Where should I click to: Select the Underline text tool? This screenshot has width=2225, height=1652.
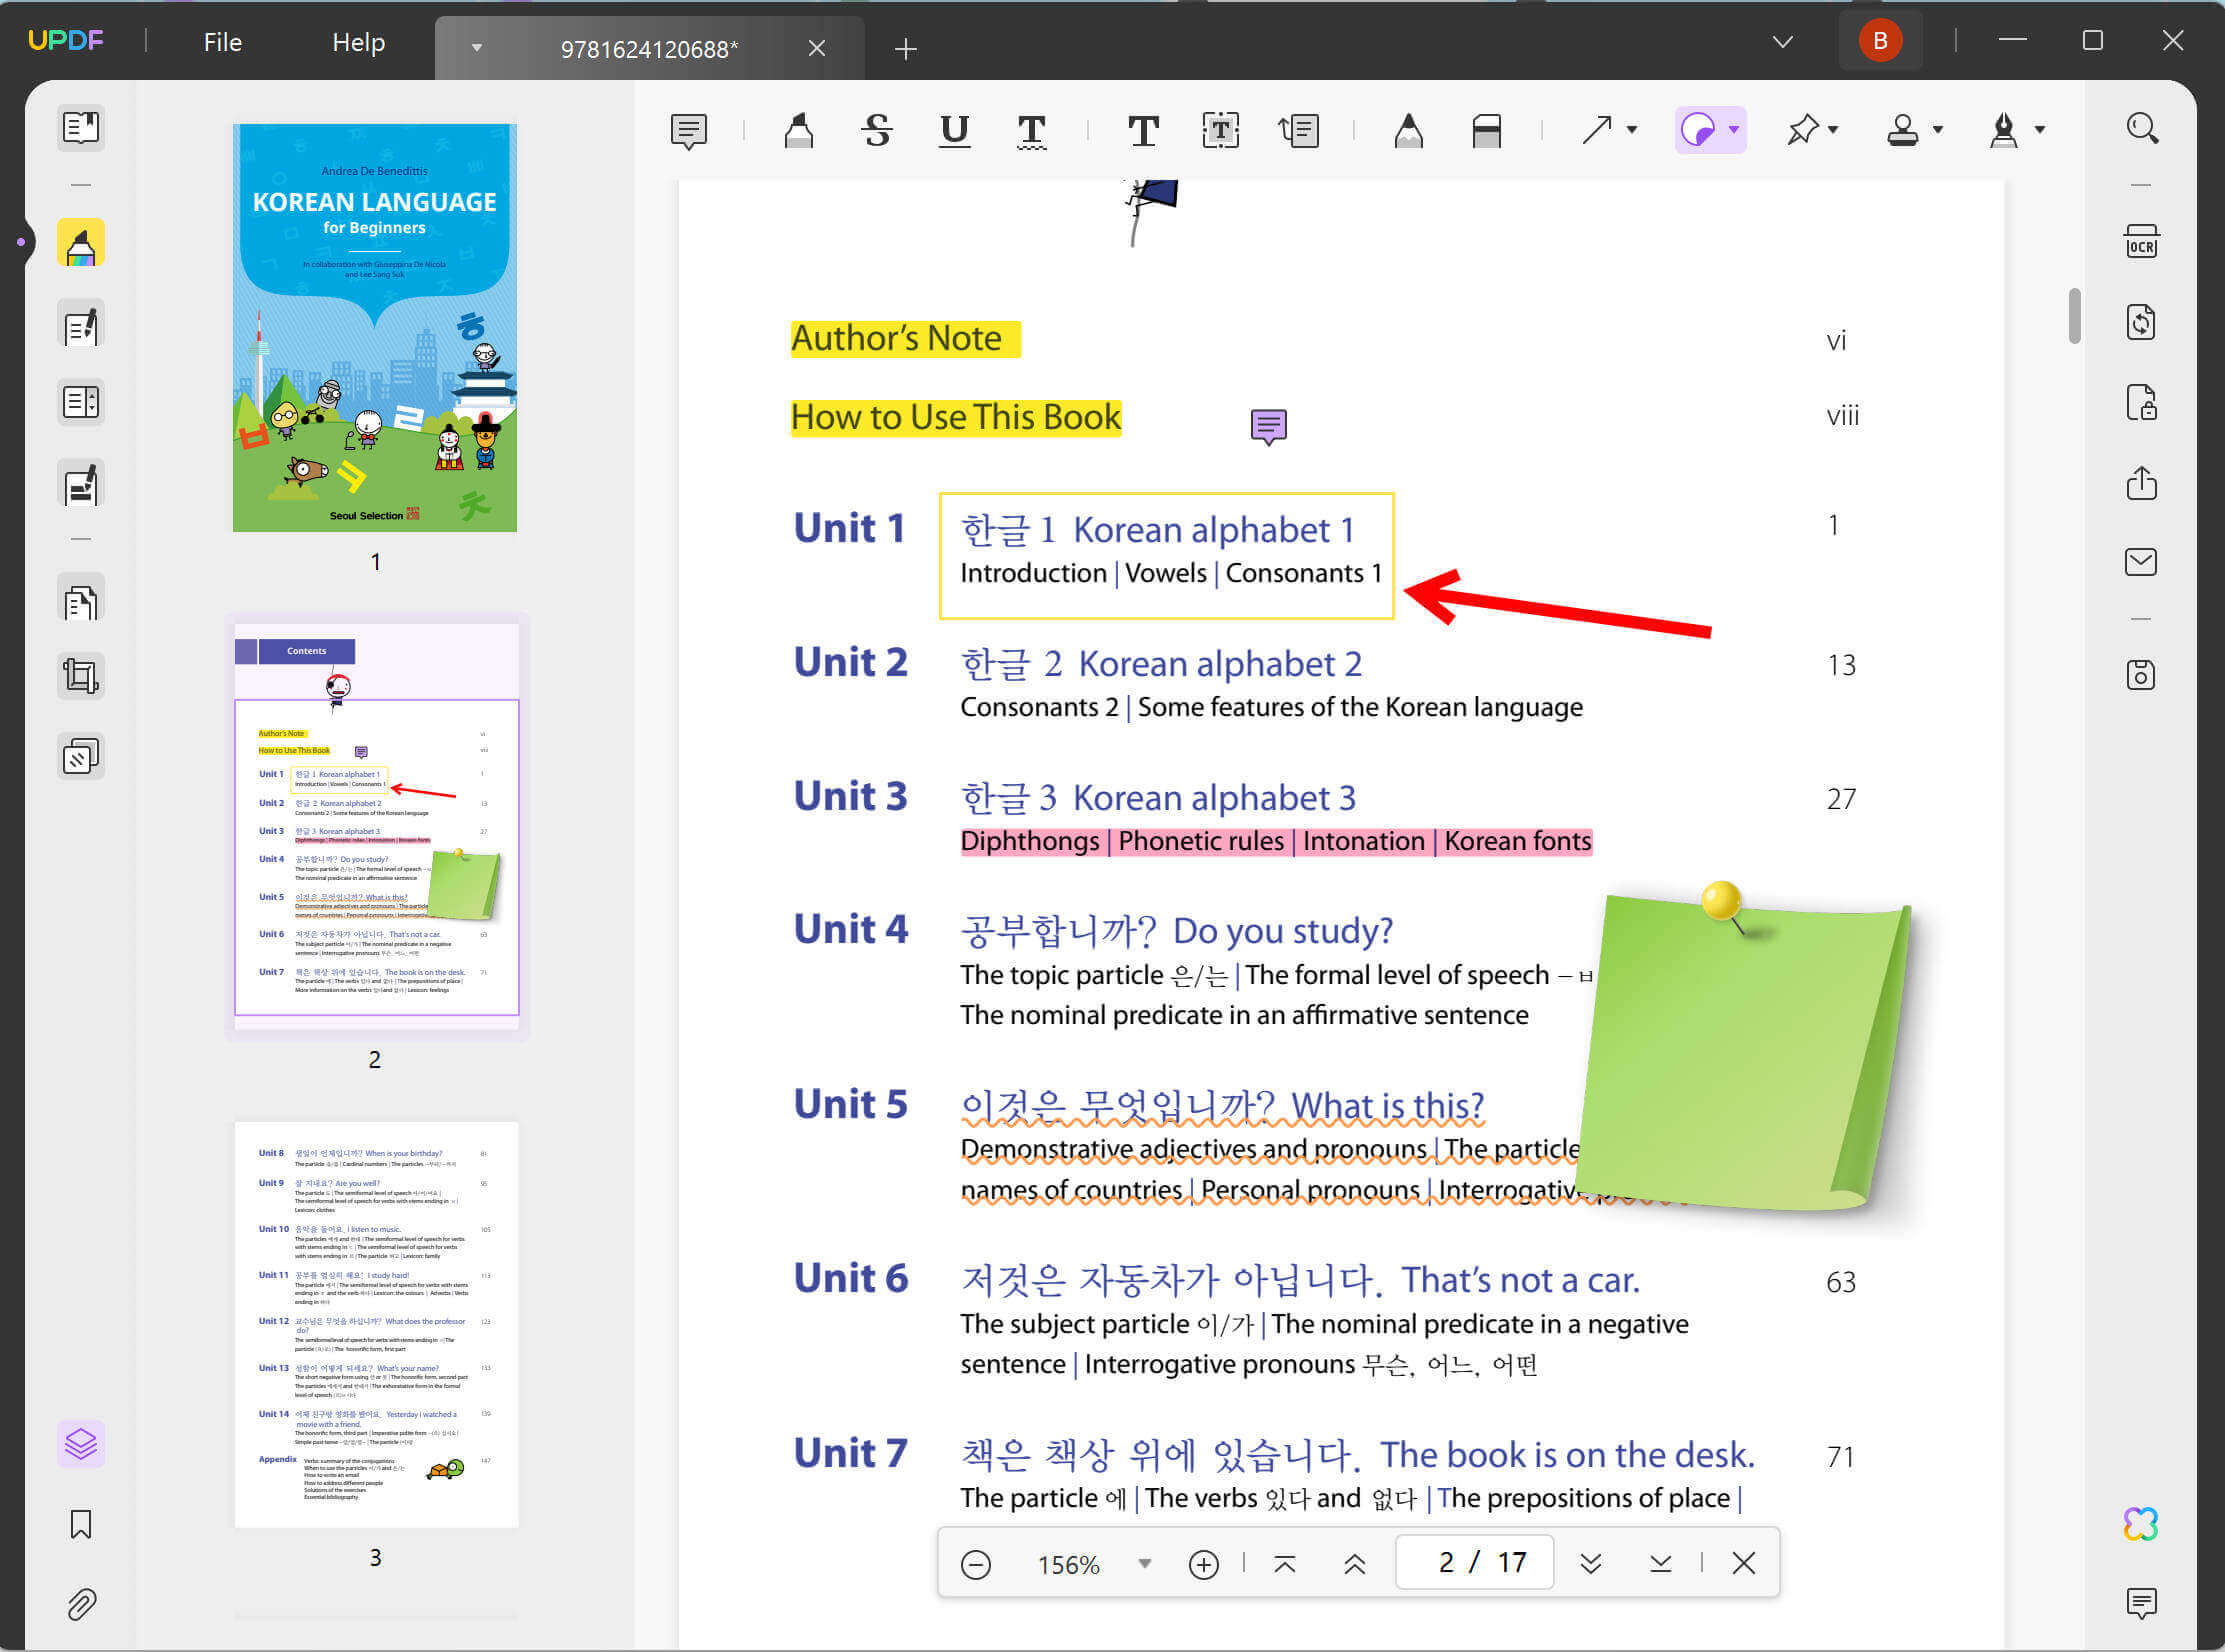[x=954, y=131]
